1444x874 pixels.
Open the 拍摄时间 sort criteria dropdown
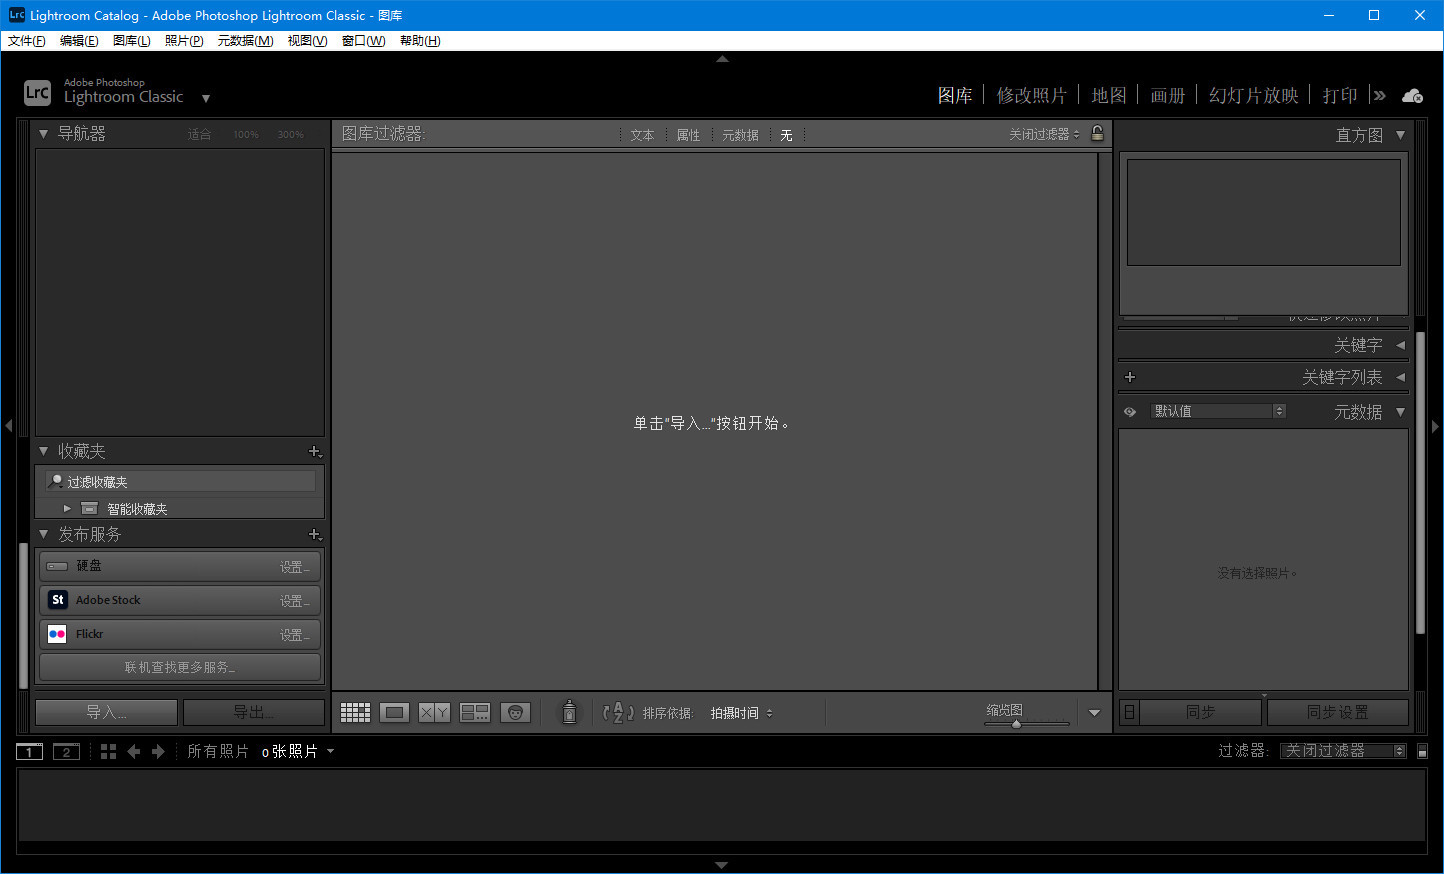[x=741, y=712]
